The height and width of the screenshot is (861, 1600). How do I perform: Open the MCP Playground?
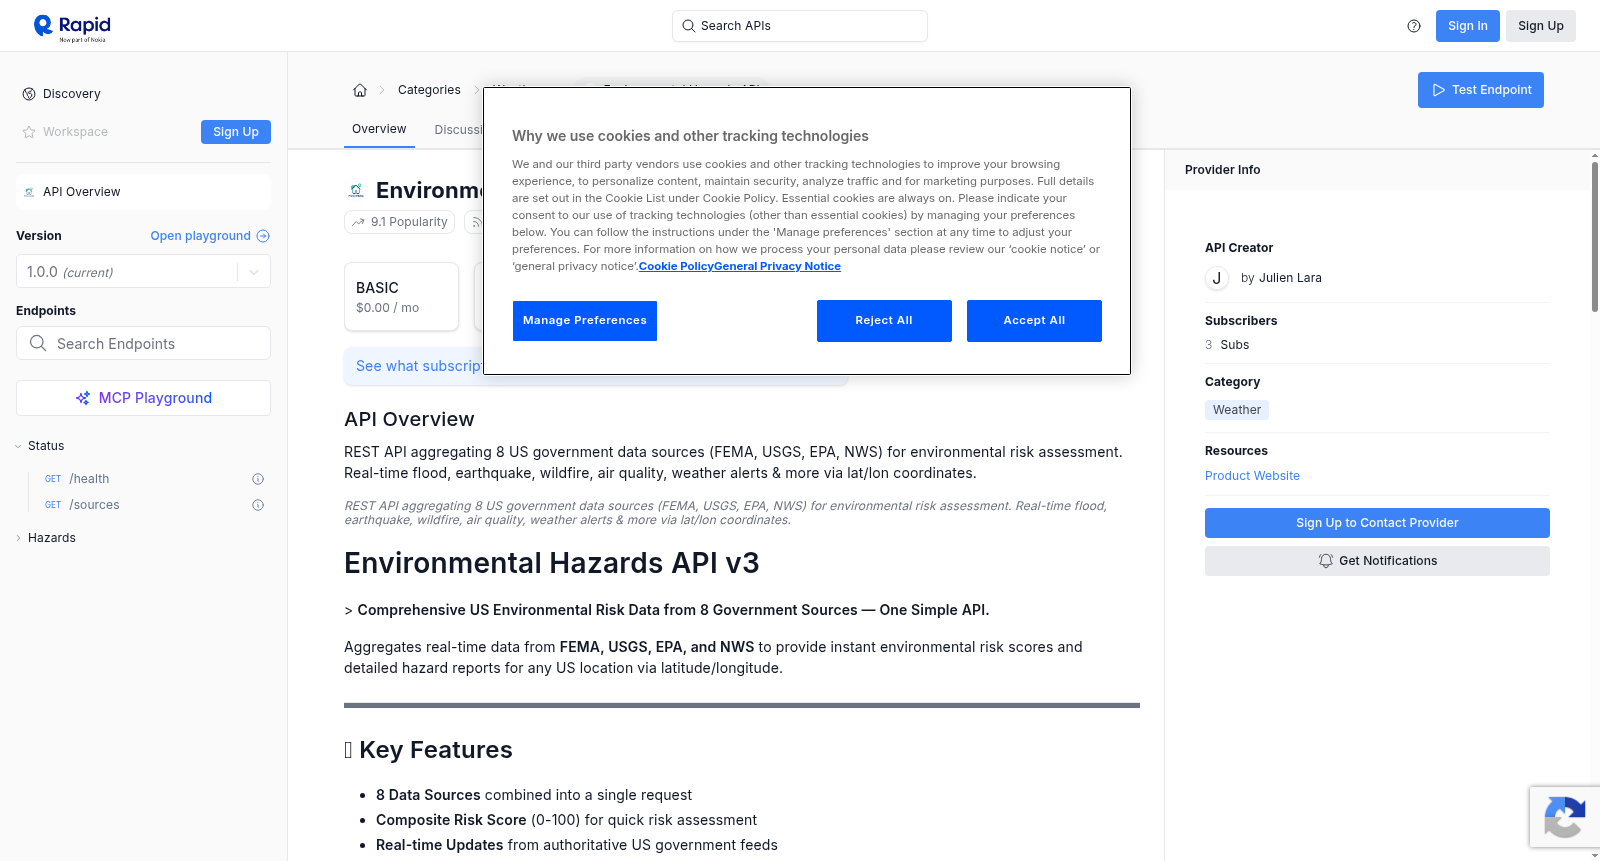coord(143,398)
